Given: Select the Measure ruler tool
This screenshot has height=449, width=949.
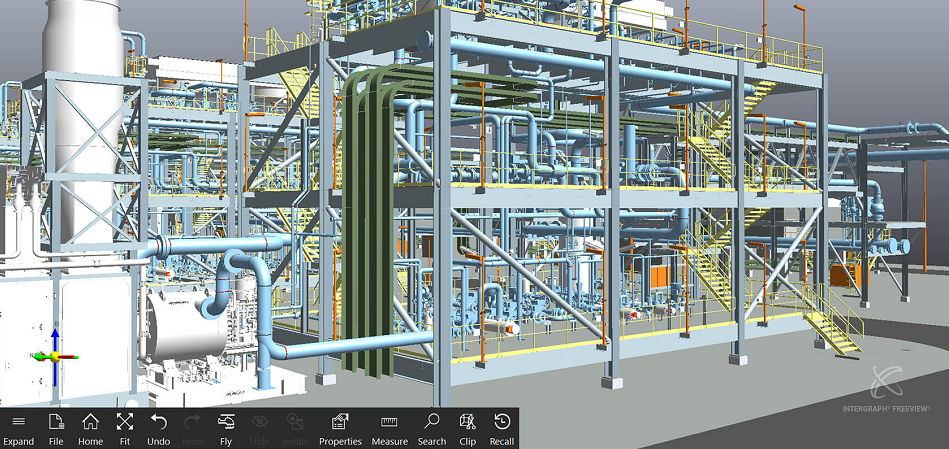Looking at the screenshot, I should coord(389,427).
